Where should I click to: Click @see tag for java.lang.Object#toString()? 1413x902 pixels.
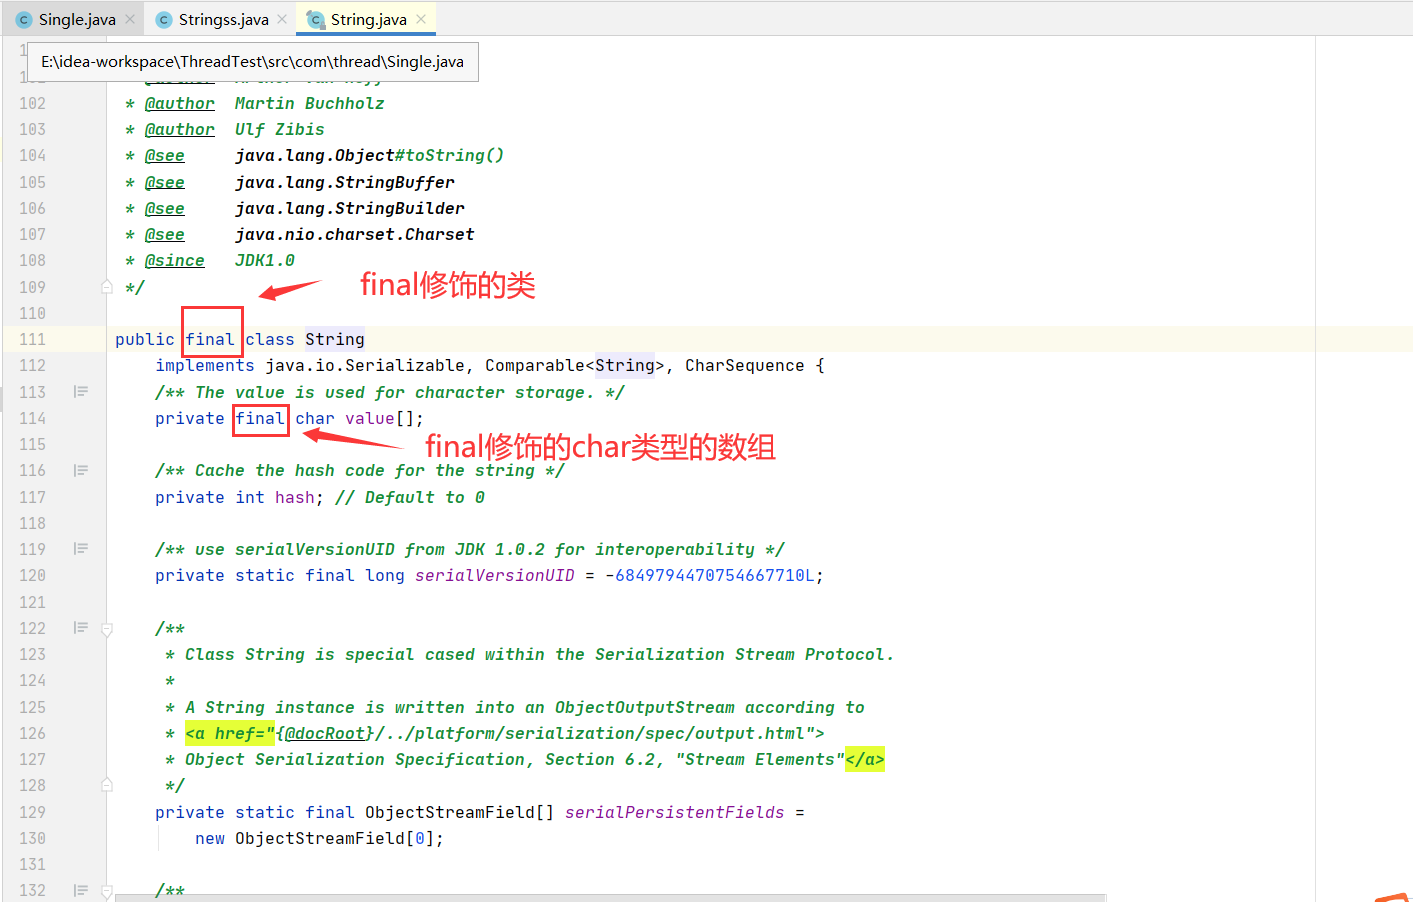[x=165, y=155]
